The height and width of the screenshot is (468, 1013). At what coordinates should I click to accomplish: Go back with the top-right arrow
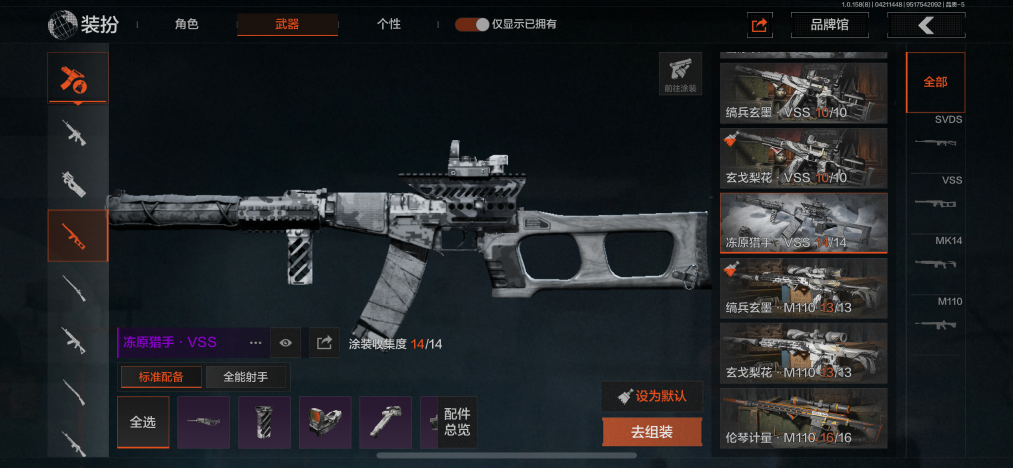click(x=926, y=25)
